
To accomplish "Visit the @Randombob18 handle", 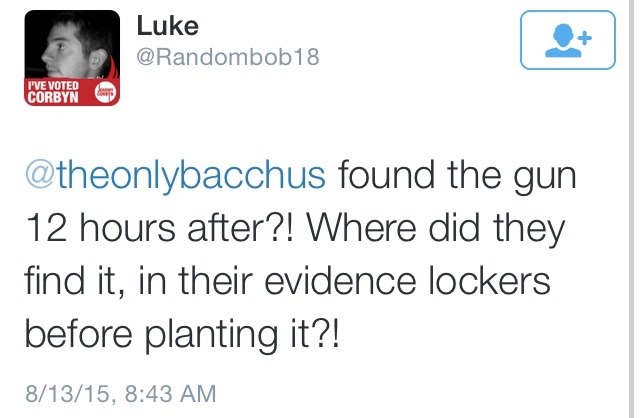I will pos(227,57).
